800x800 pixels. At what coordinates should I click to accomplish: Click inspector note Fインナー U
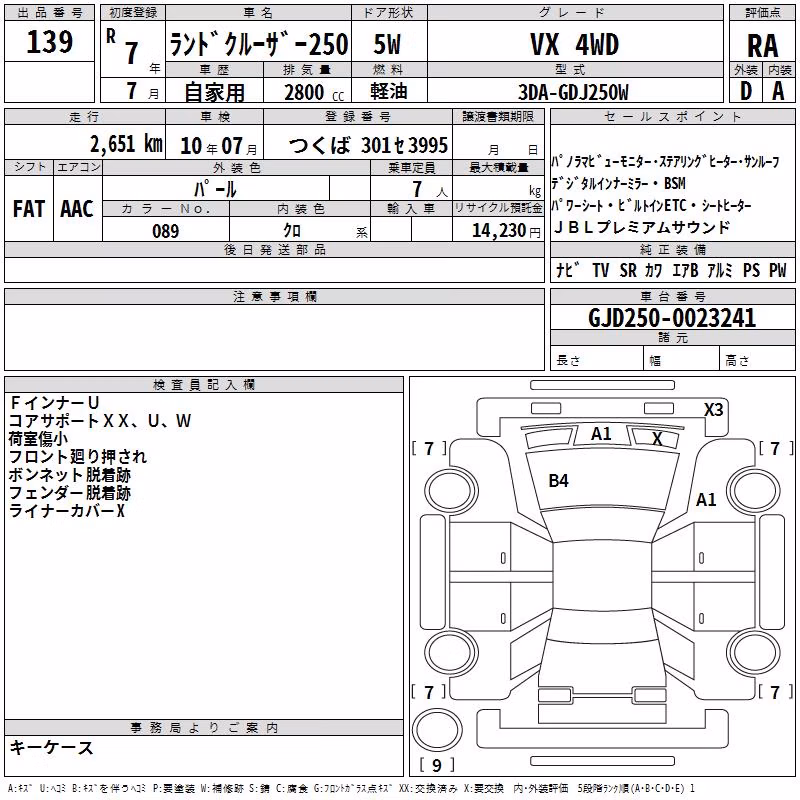54,403
